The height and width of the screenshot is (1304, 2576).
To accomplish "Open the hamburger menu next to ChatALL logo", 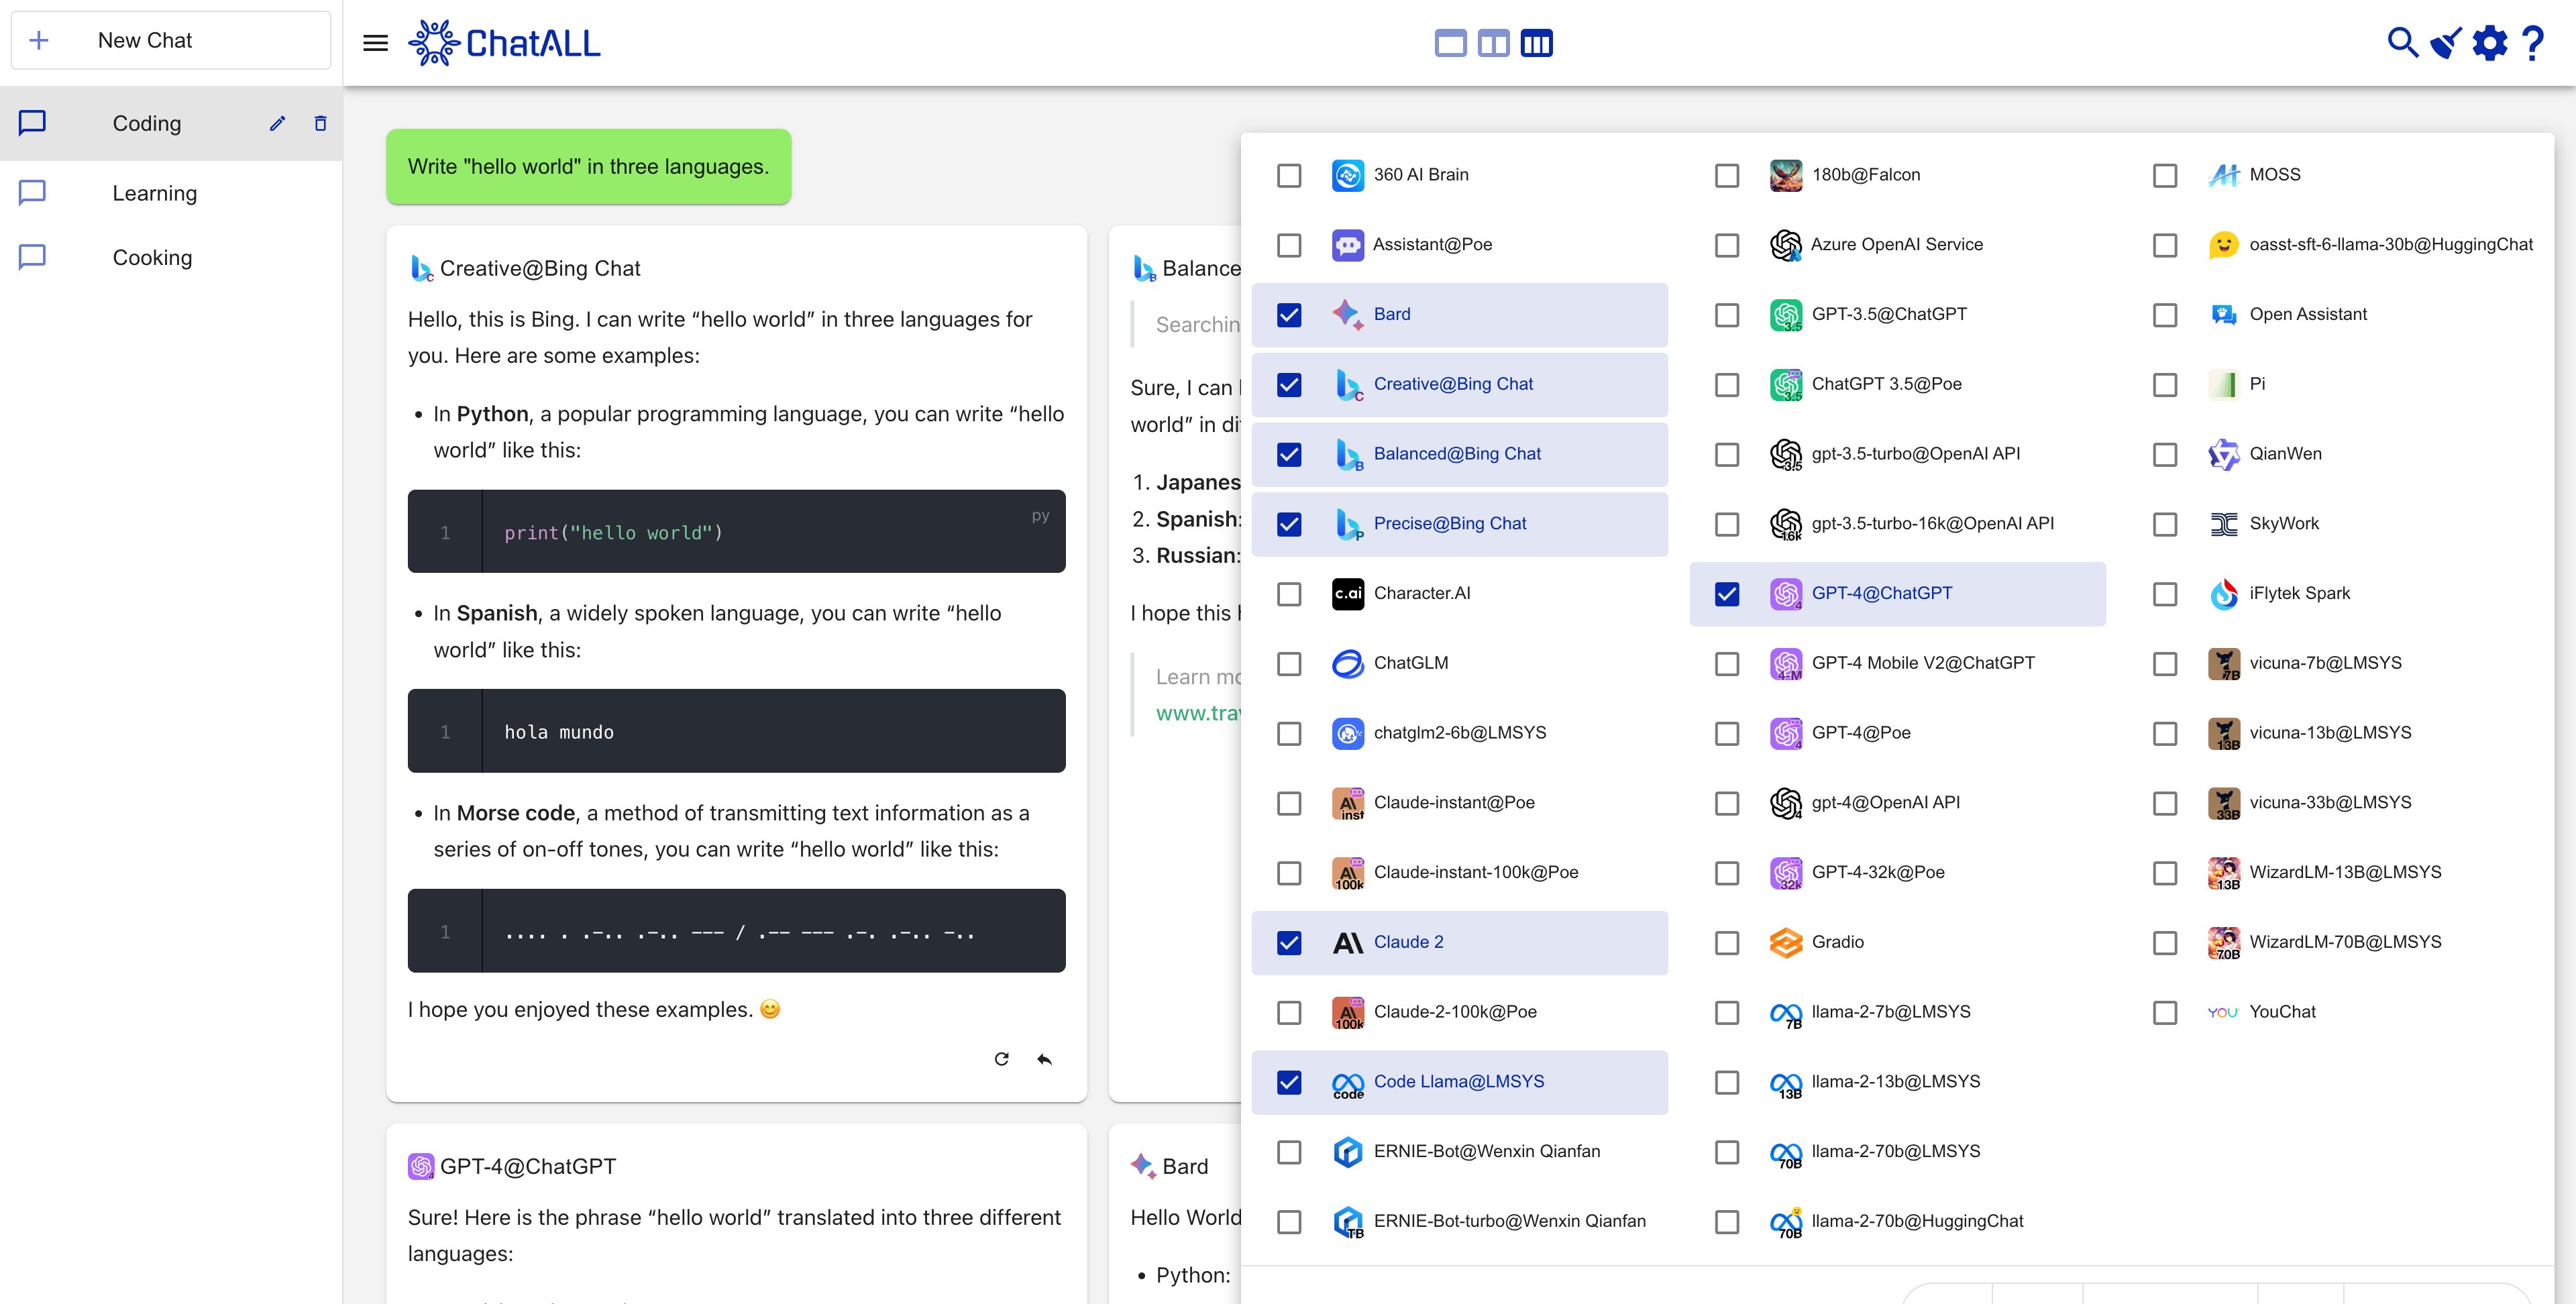I will tap(375, 43).
